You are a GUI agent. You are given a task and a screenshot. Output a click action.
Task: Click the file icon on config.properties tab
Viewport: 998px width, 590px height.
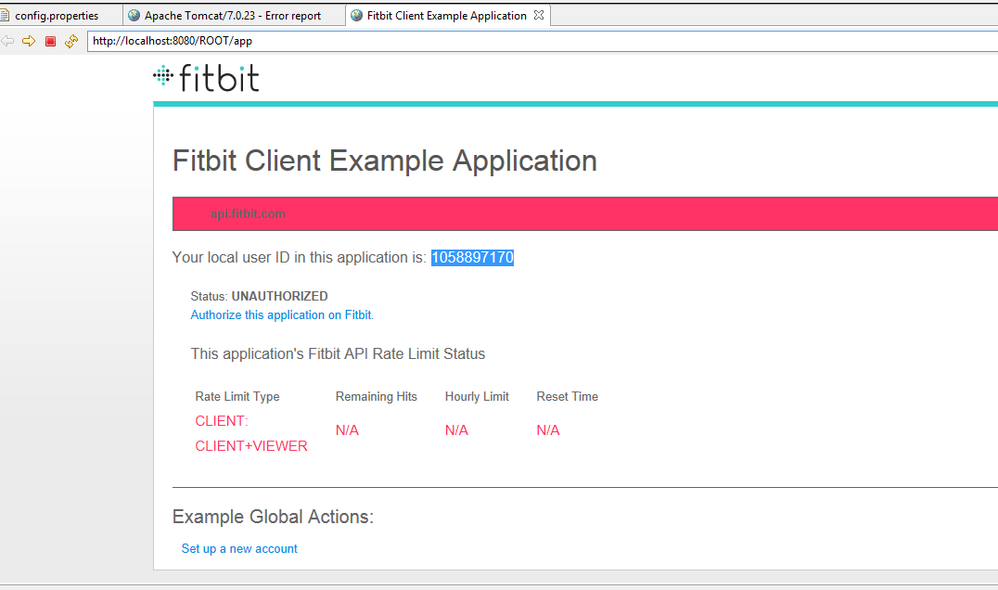click(x=4, y=15)
